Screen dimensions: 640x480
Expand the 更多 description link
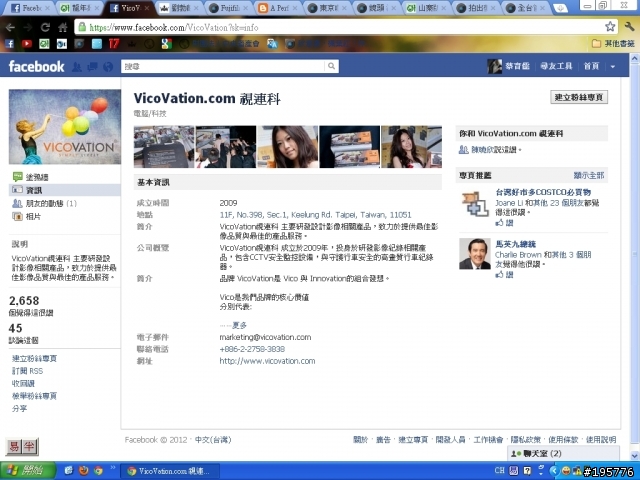[239, 325]
